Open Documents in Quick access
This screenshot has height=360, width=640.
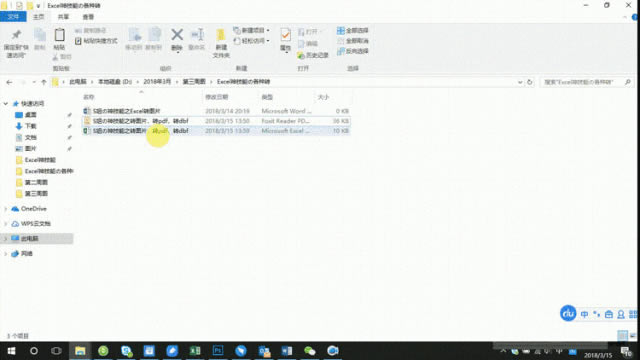31,138
